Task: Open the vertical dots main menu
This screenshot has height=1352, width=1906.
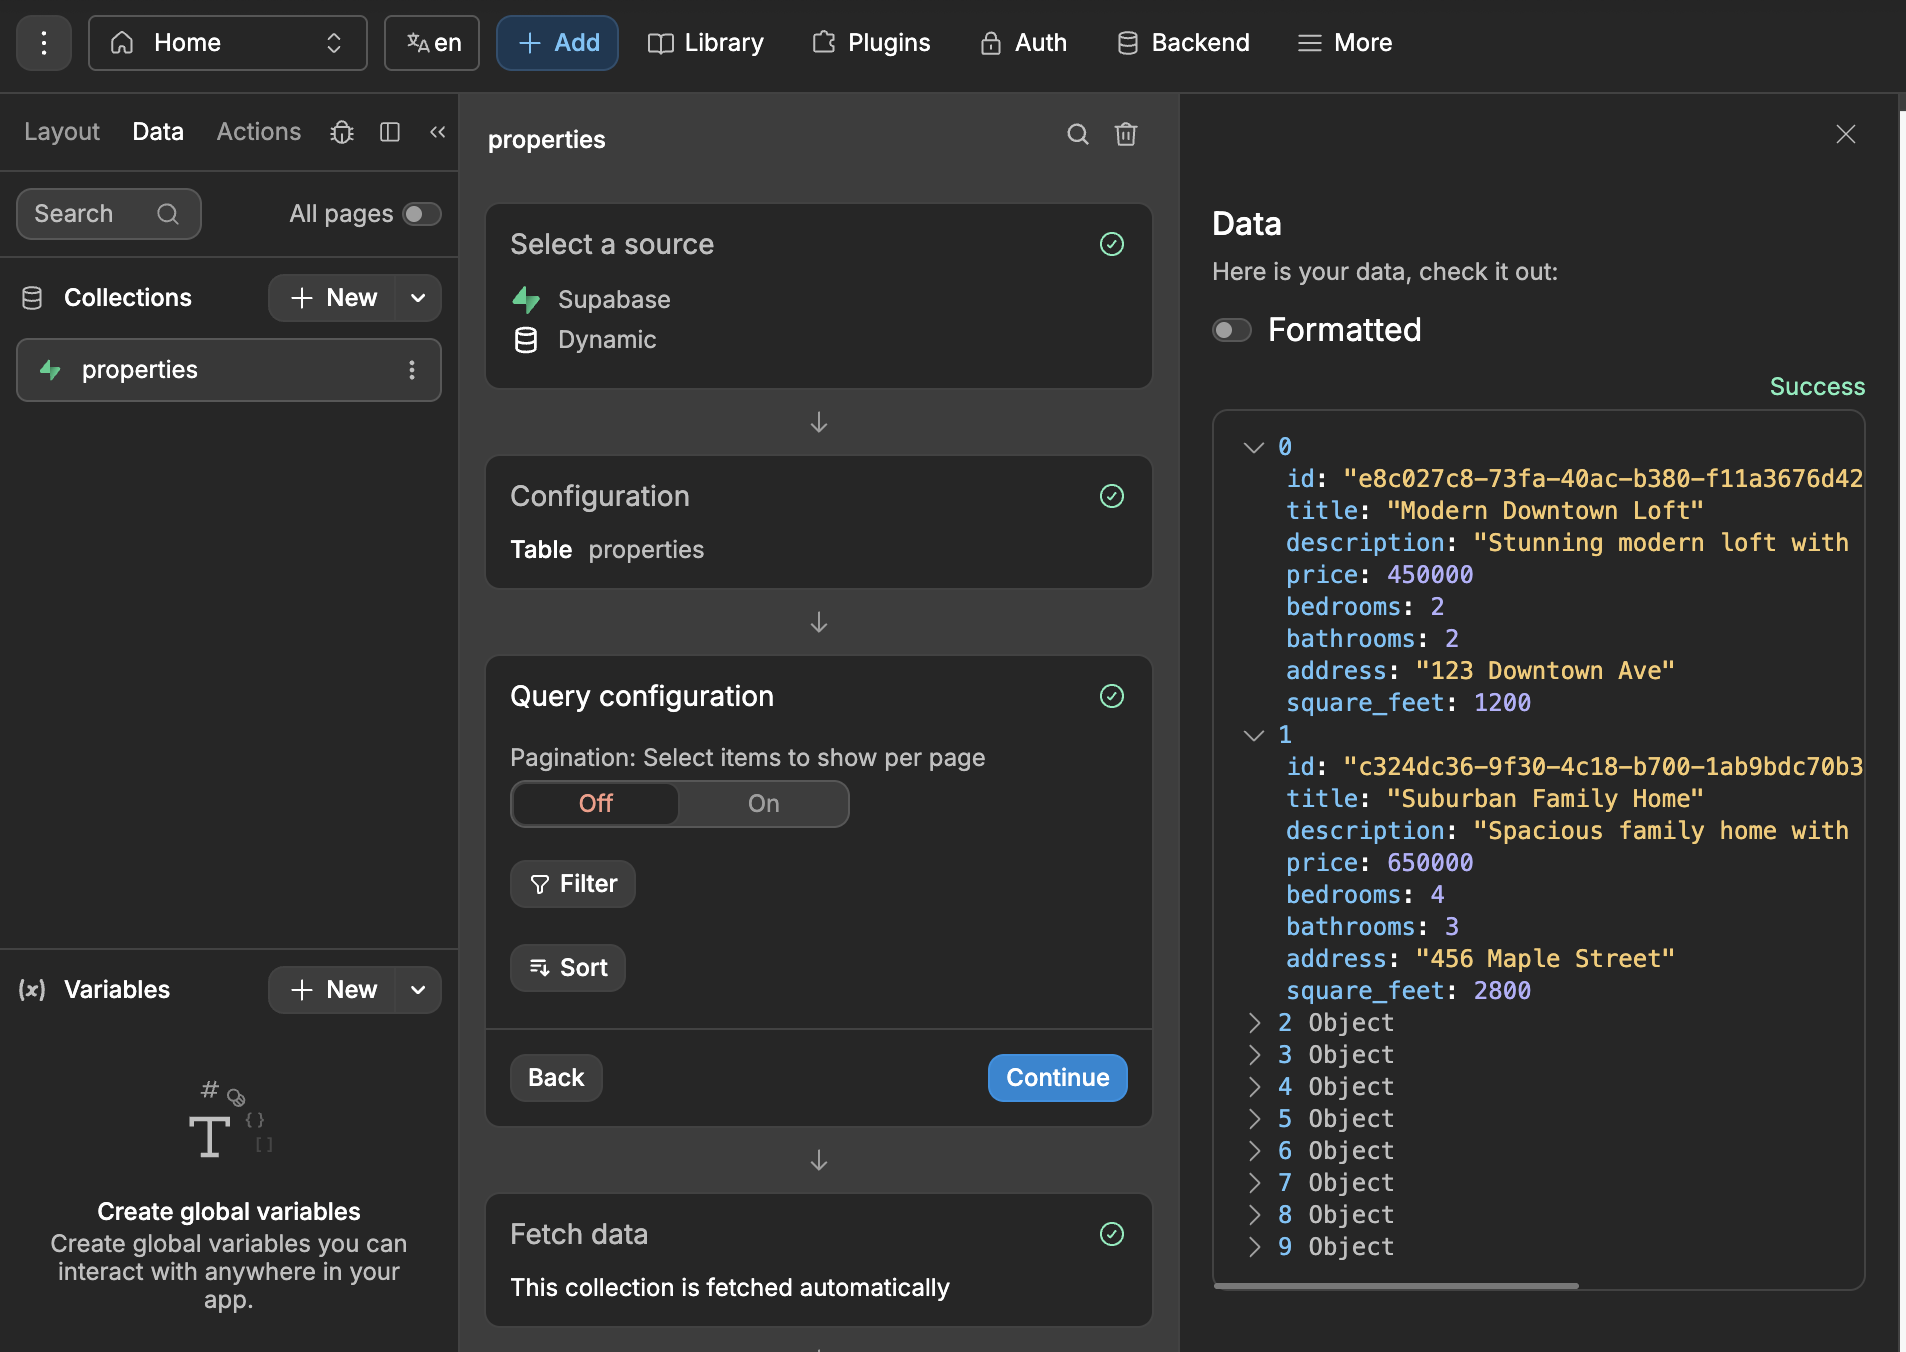Action: tap(43, 43)
